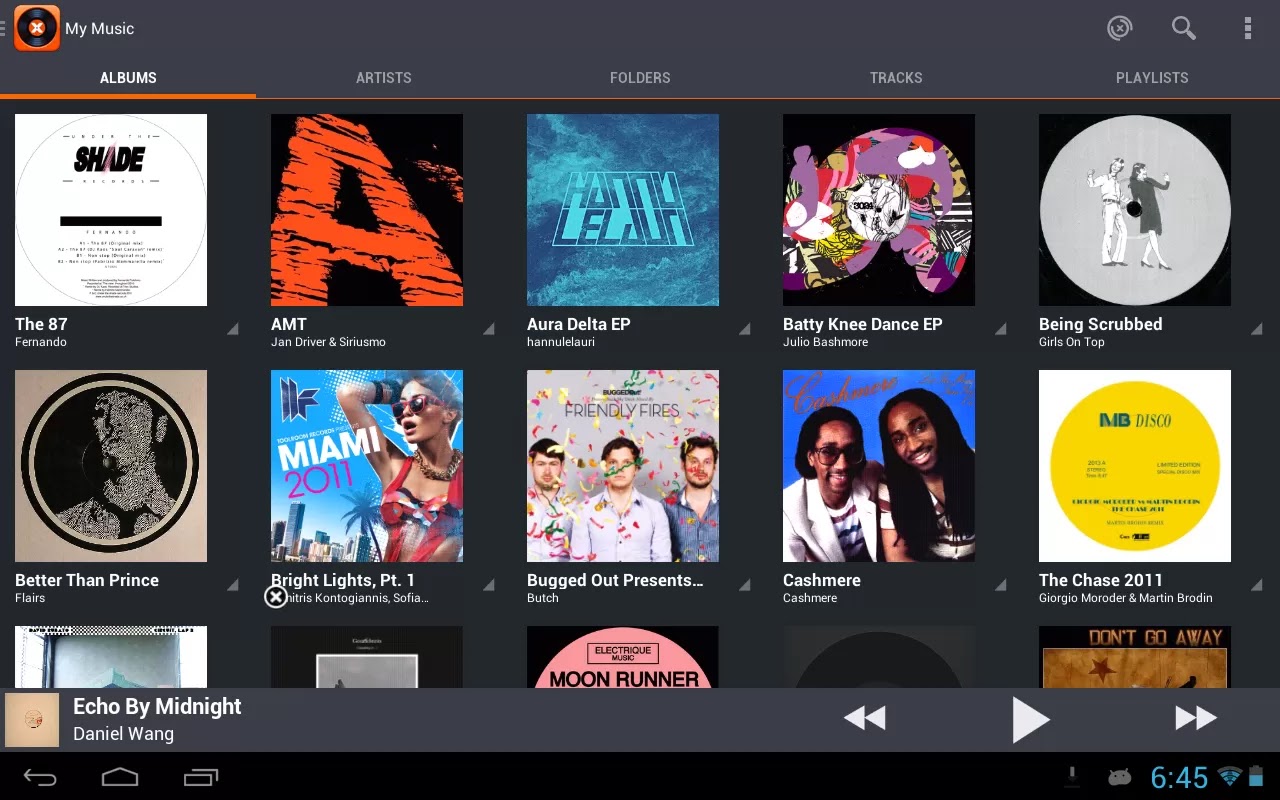Skip to next track
This screenshot has height=800, width=1280.
(x=1196, y=718)
